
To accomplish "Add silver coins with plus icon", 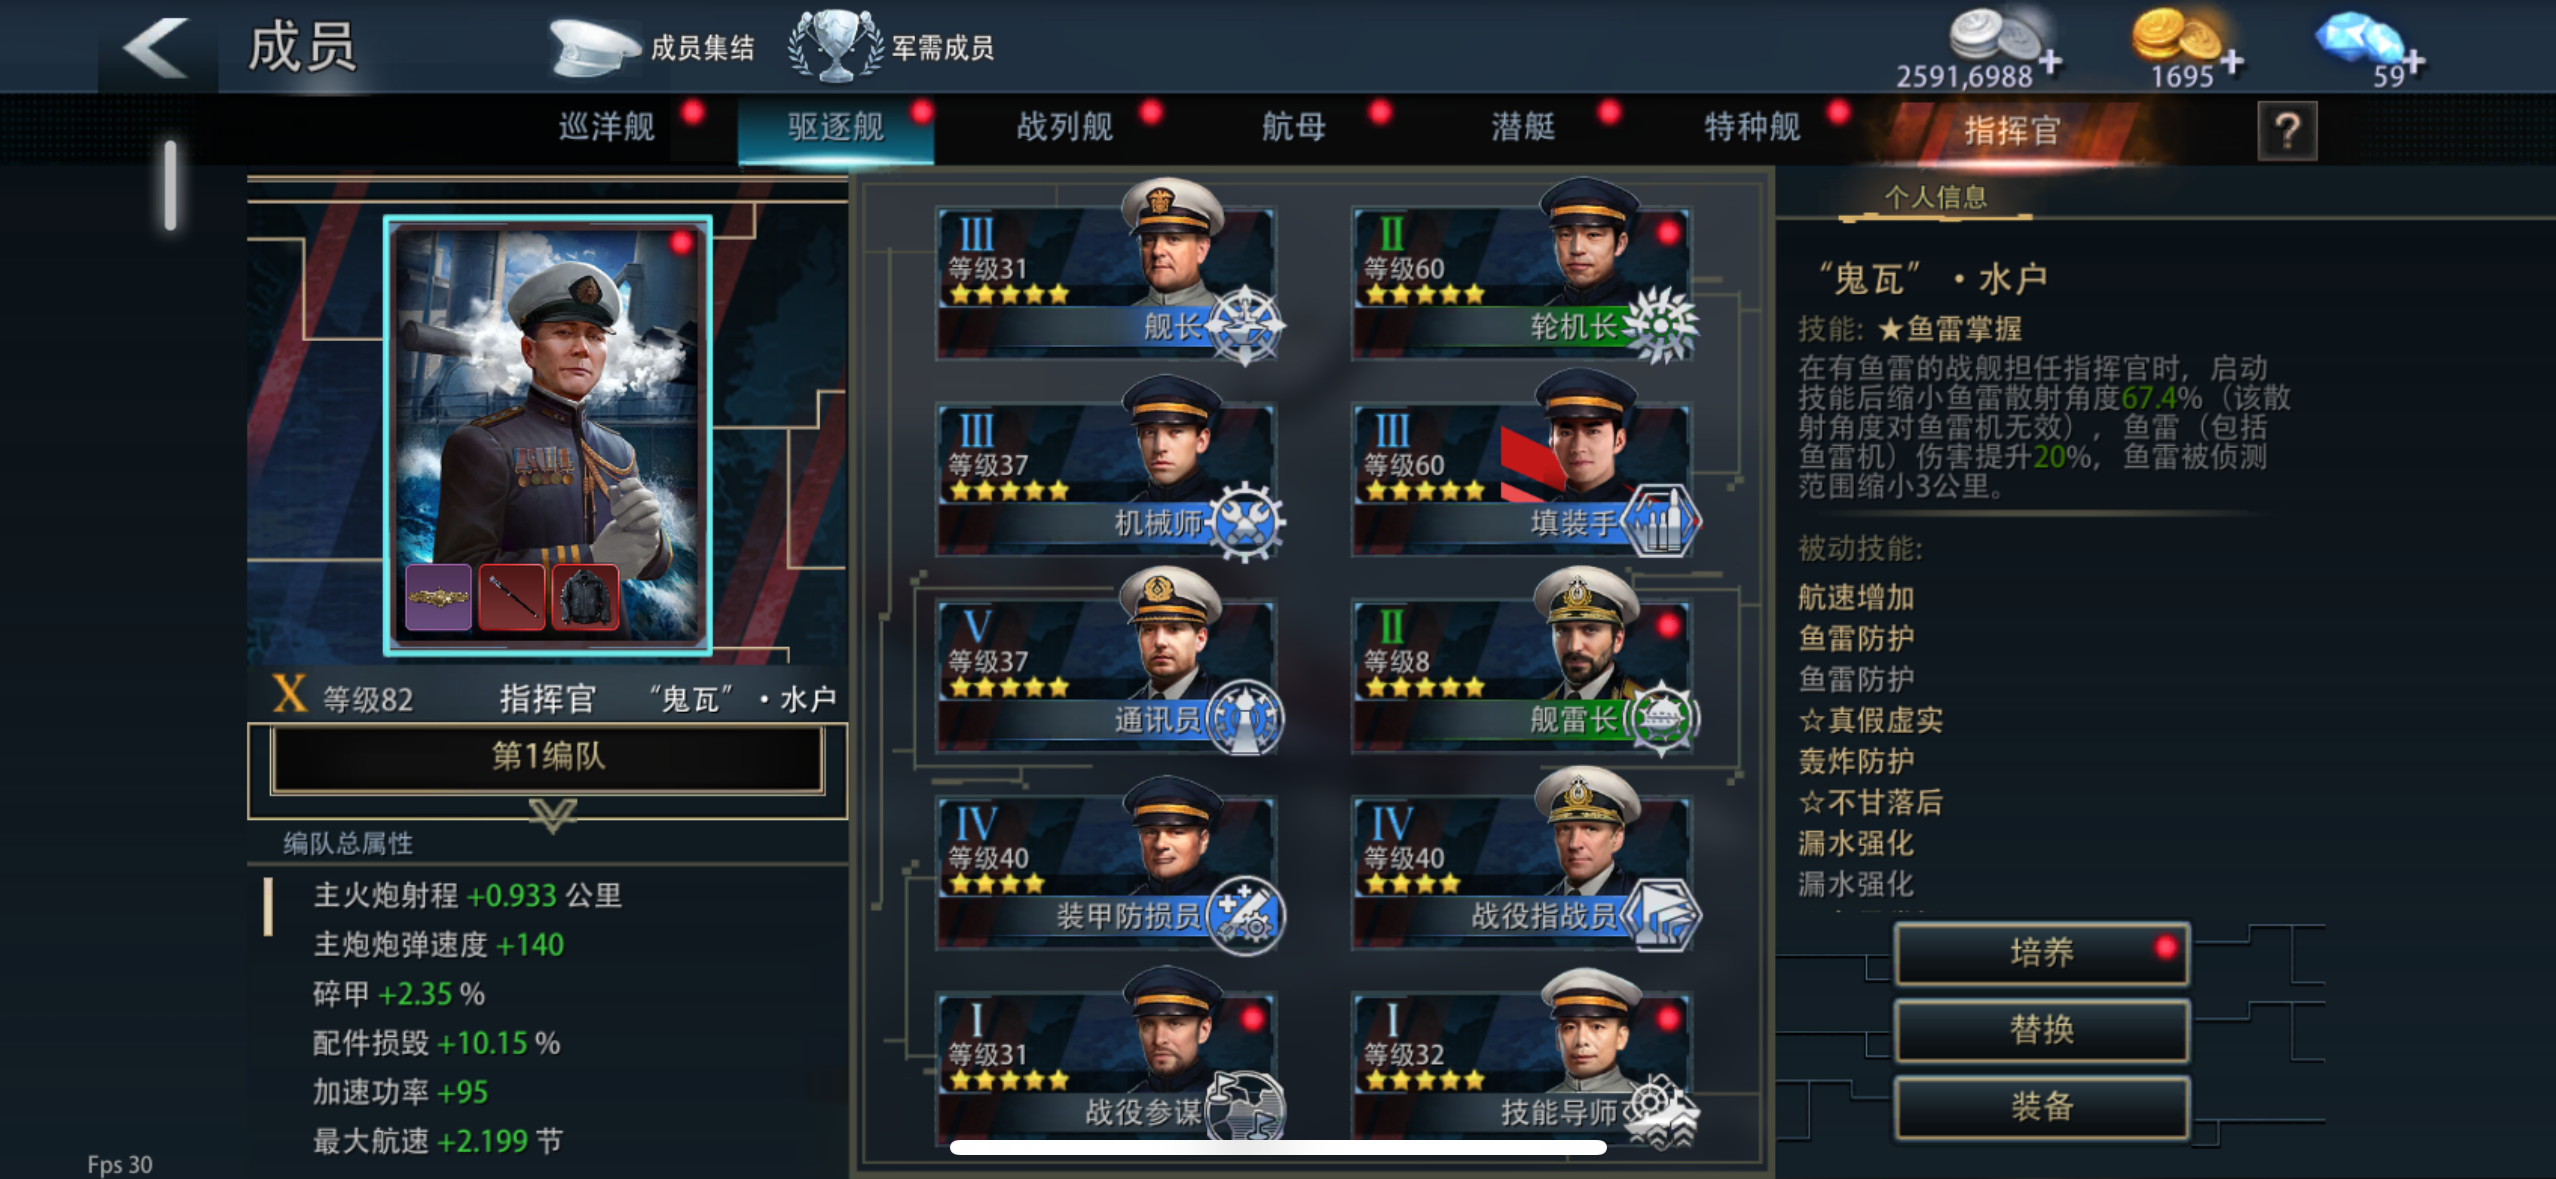I will [x=2050, y=62].
